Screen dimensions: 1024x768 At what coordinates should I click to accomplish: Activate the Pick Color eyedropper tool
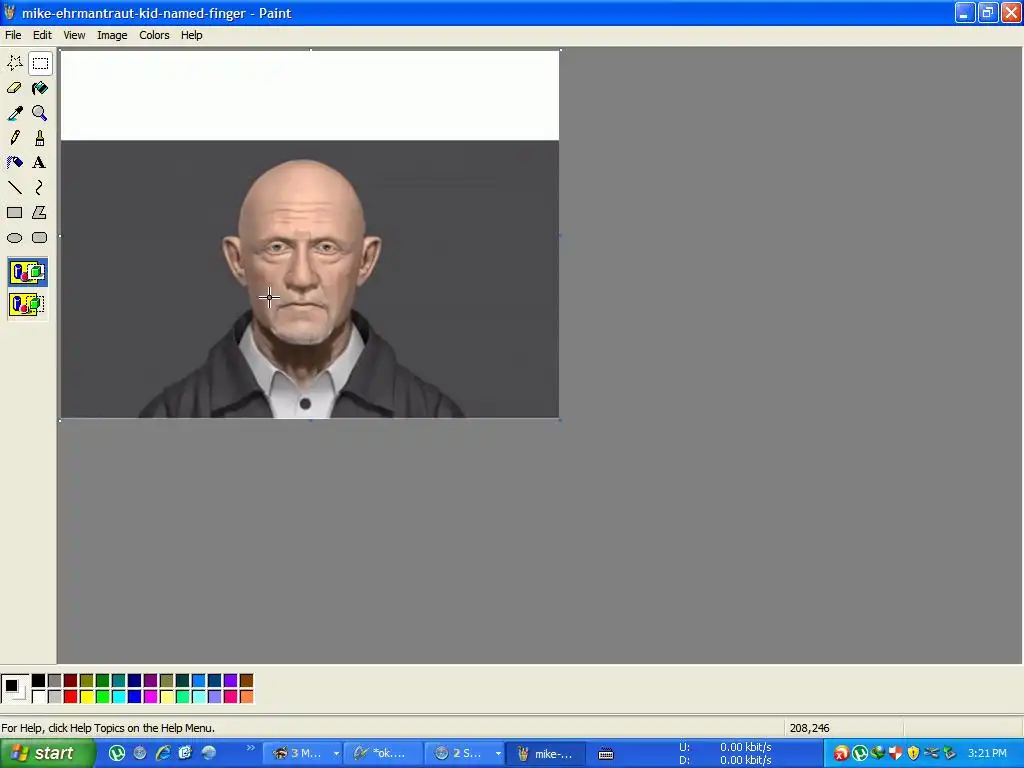point(14,113)
